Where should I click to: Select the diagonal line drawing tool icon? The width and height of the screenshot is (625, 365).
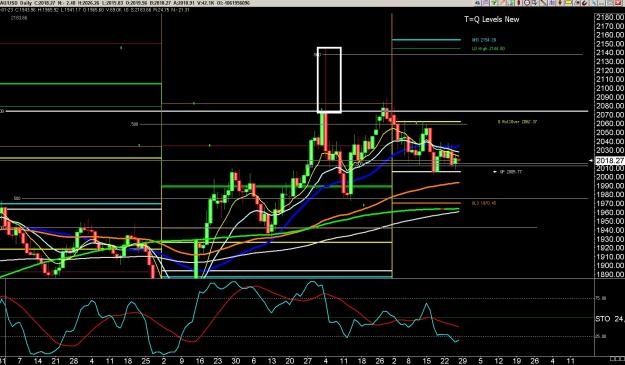543,2
